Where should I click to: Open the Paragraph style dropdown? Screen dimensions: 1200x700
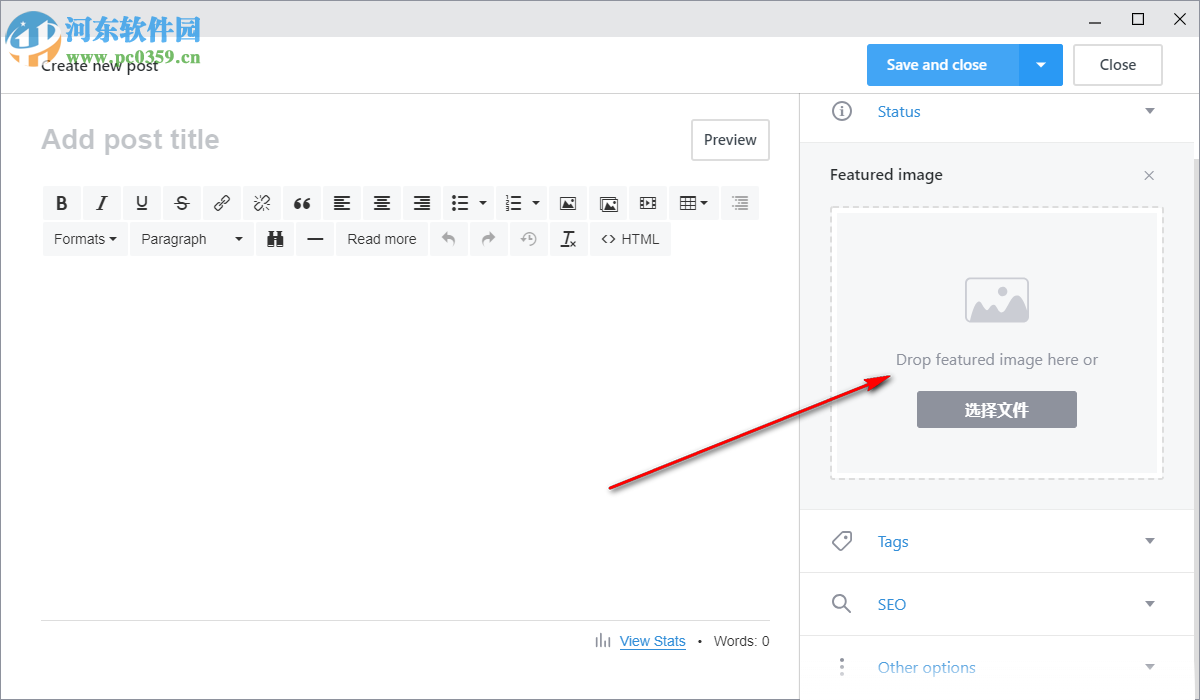192,239
